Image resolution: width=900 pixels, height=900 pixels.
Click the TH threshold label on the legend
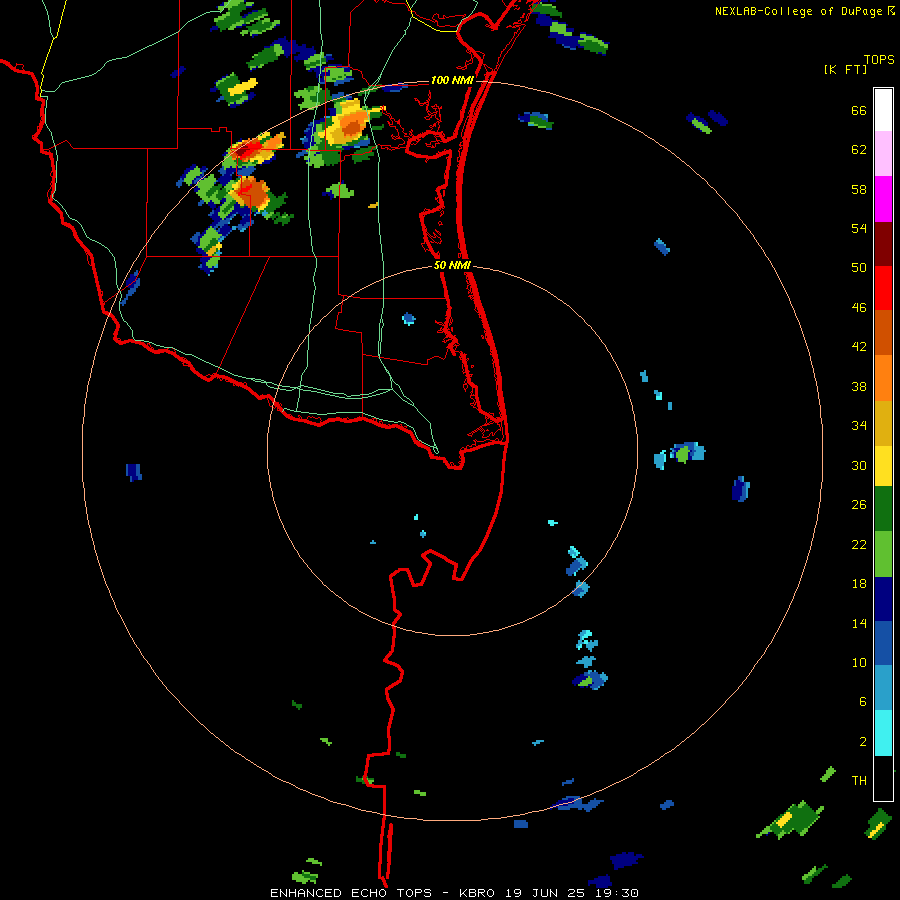pyautogui.click(x=859, y=781)
